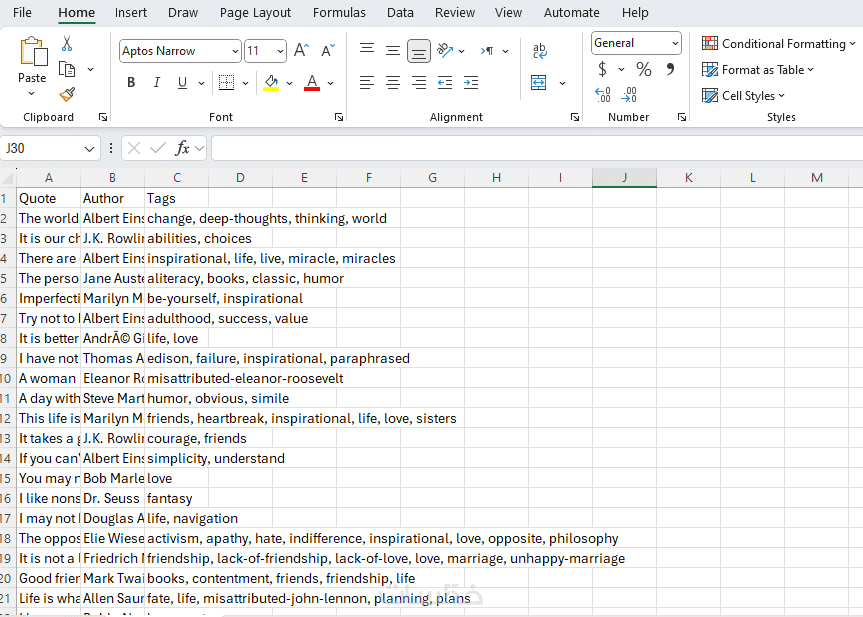Apply Middle Align icon
This screenshot has height=617, width=863.
tap(392, 51)
